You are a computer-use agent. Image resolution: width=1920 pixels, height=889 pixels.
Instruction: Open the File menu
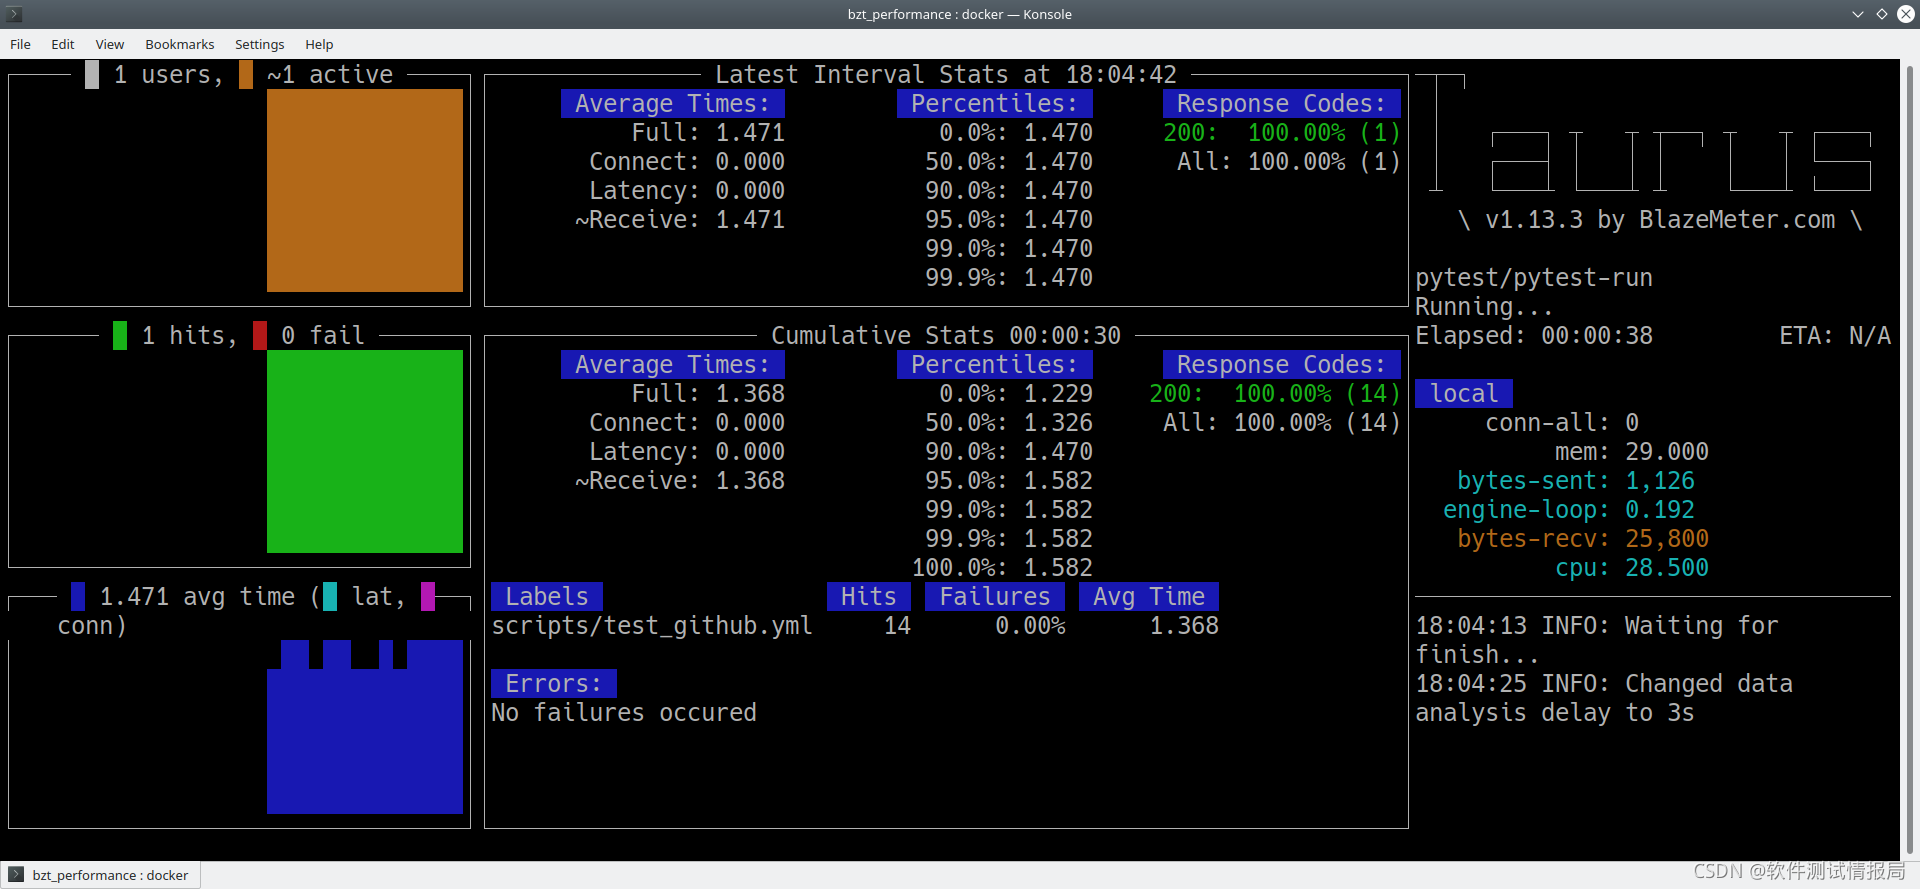click(x=20, y=44)
